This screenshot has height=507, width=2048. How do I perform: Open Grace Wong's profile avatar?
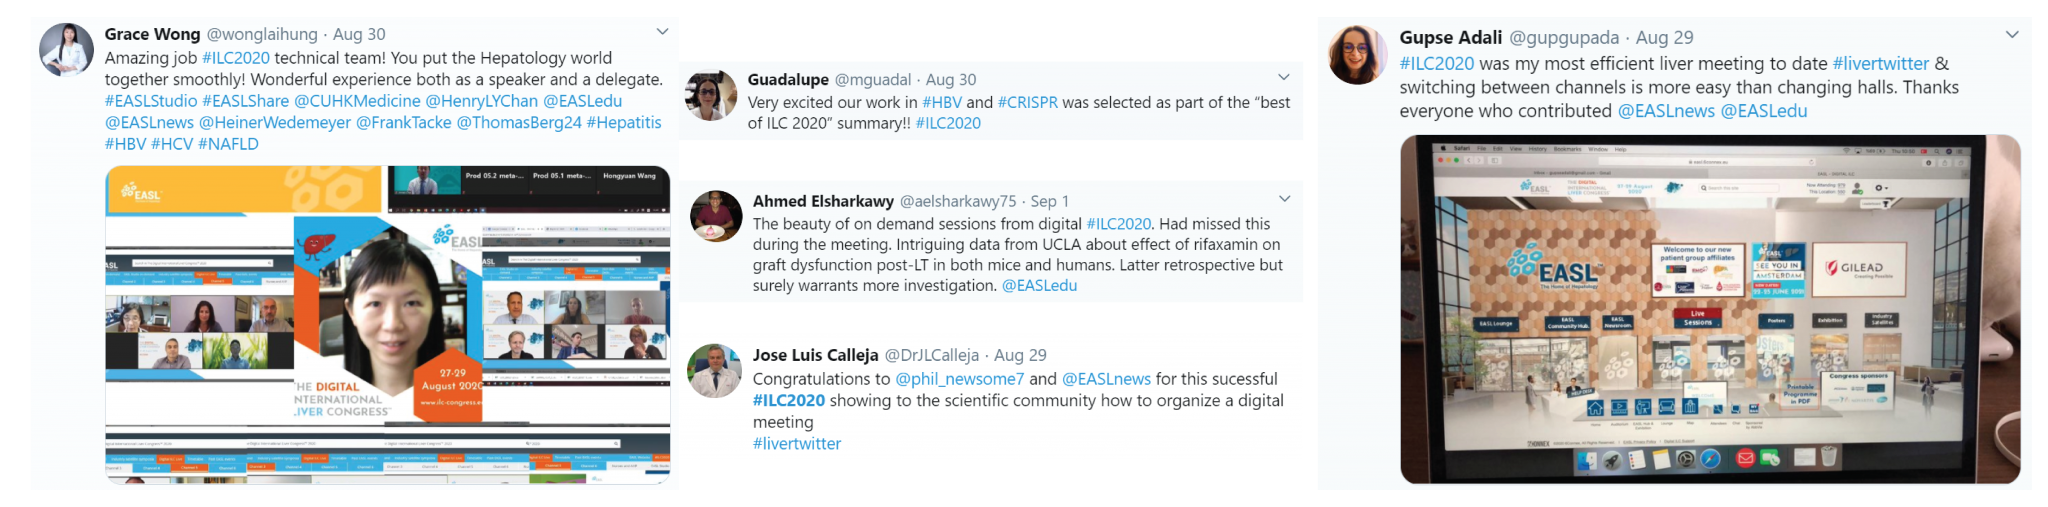[x=66, y=50]
